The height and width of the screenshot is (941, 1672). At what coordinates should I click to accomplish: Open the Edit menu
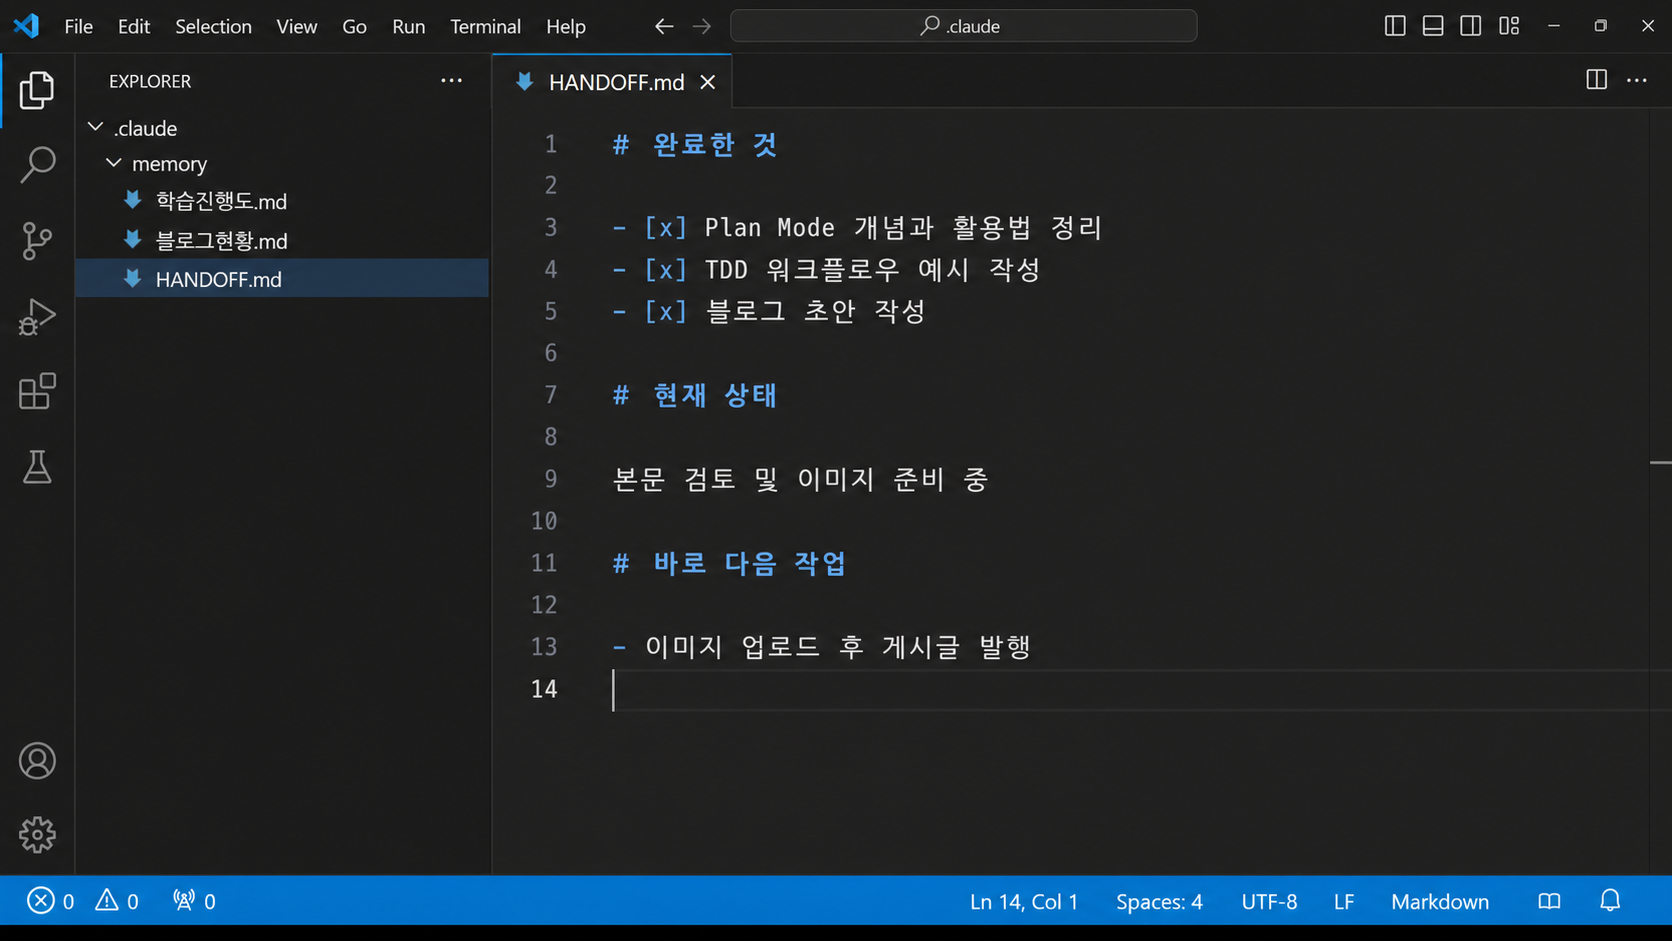(134, 26)
